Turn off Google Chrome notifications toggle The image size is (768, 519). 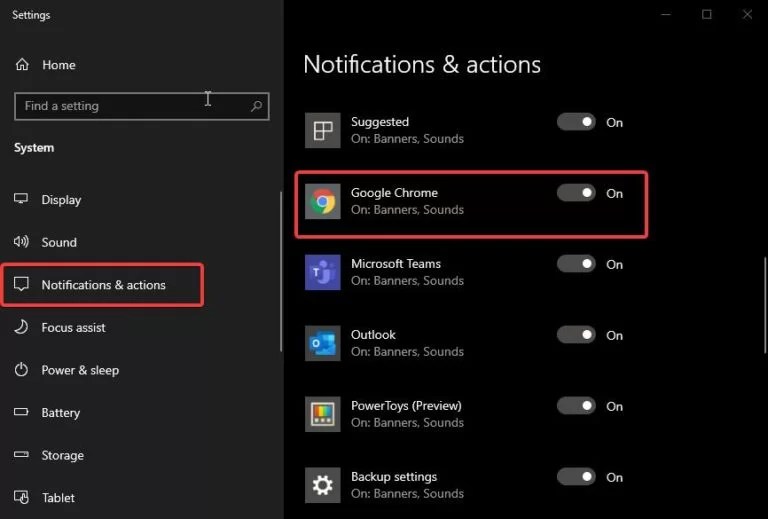tap(576, 193)
